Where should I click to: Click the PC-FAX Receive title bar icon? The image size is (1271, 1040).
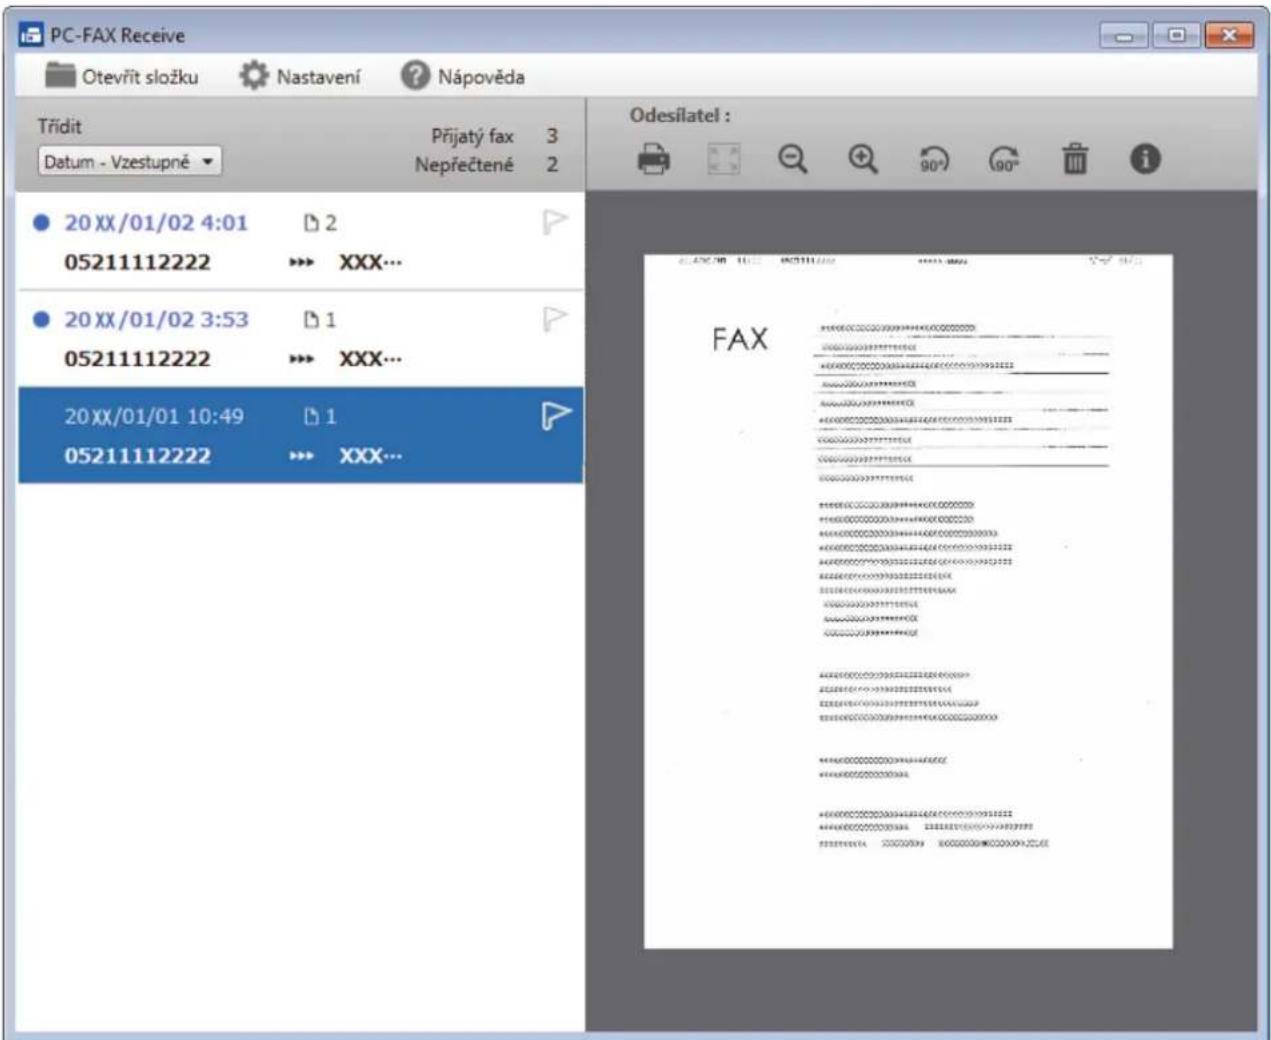point(31,35)
